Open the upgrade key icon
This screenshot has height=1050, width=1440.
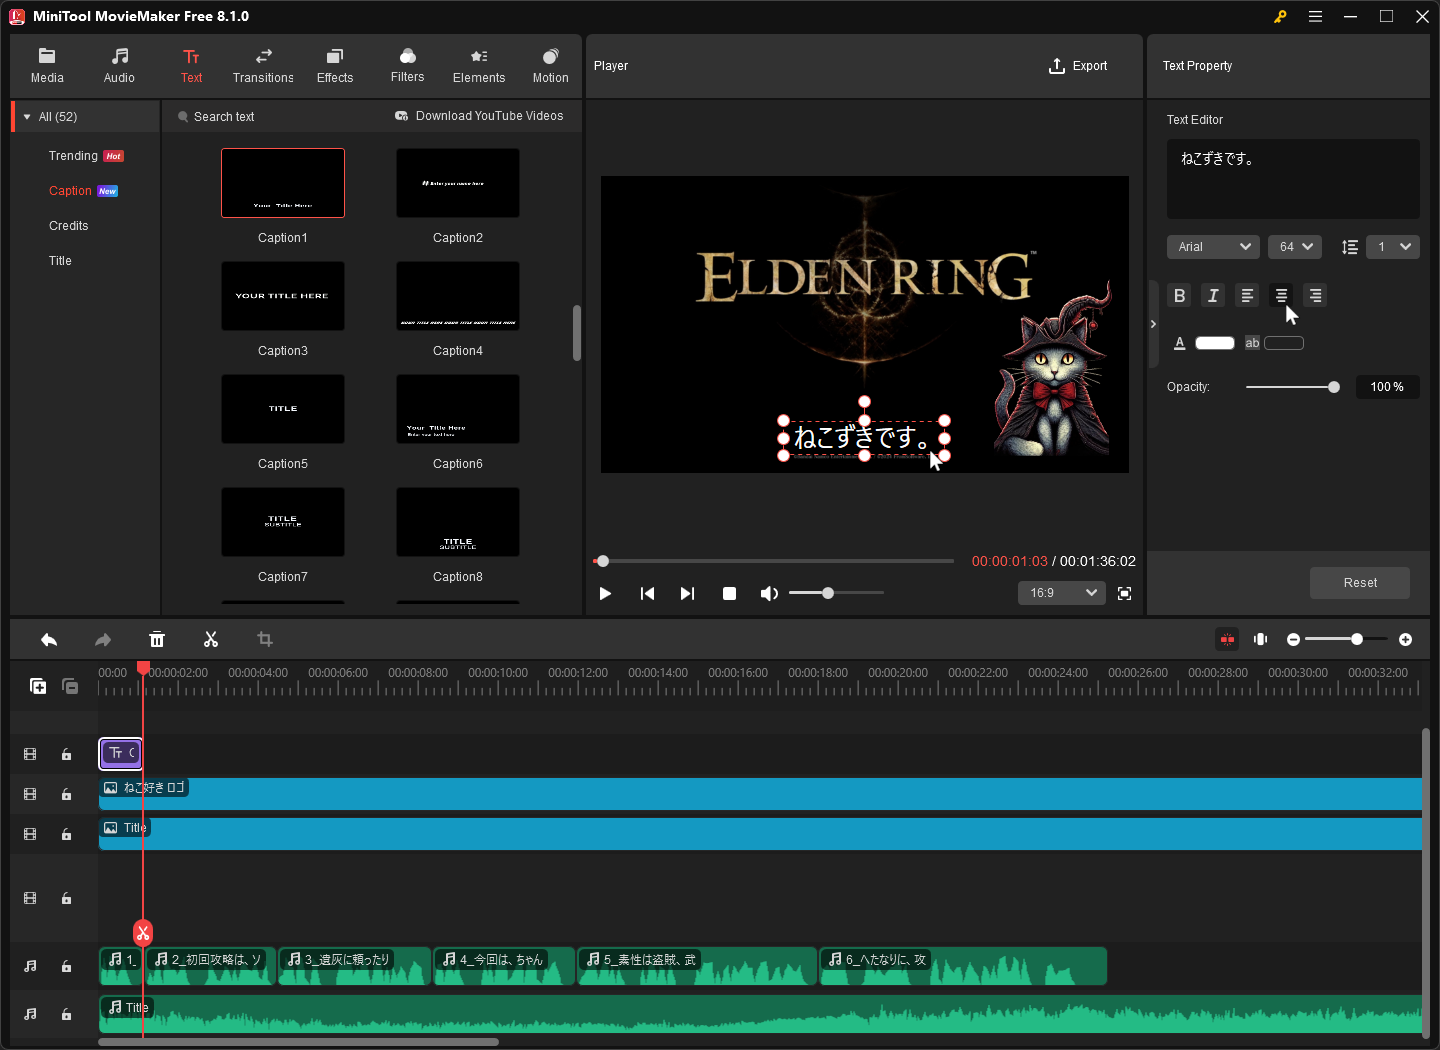click(x=1280, y=16)
